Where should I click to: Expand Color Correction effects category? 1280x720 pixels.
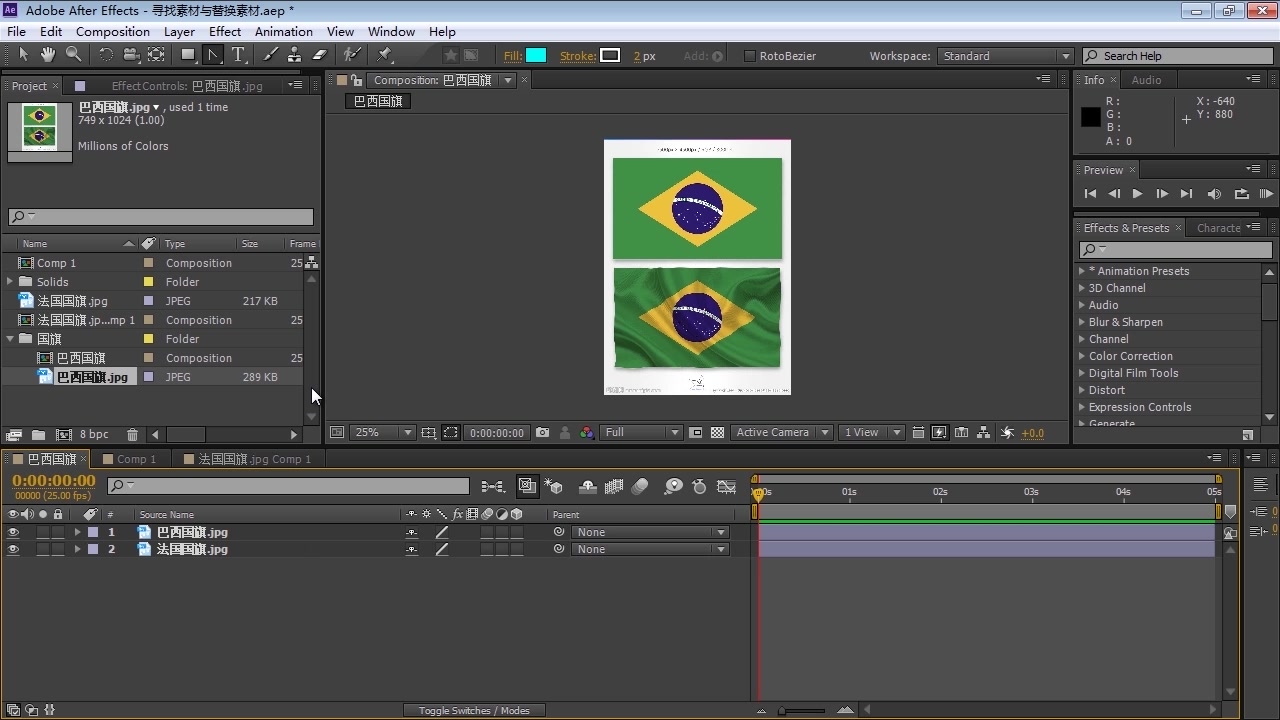1082,356
